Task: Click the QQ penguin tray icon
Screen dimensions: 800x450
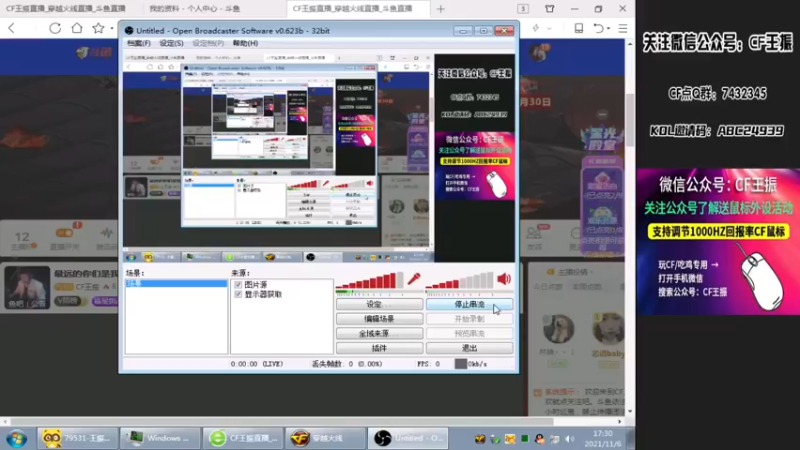Action: [x=539, y=439]
